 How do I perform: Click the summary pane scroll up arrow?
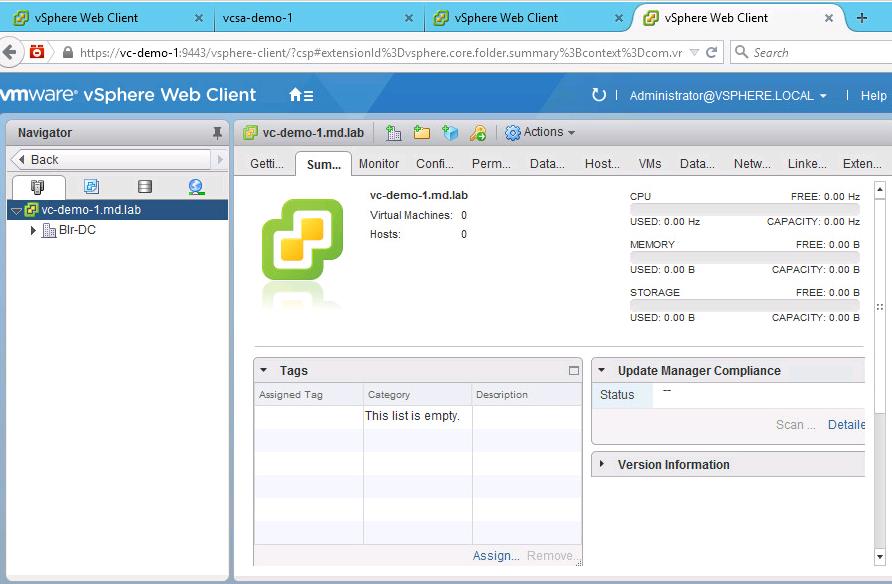point(880,189)
